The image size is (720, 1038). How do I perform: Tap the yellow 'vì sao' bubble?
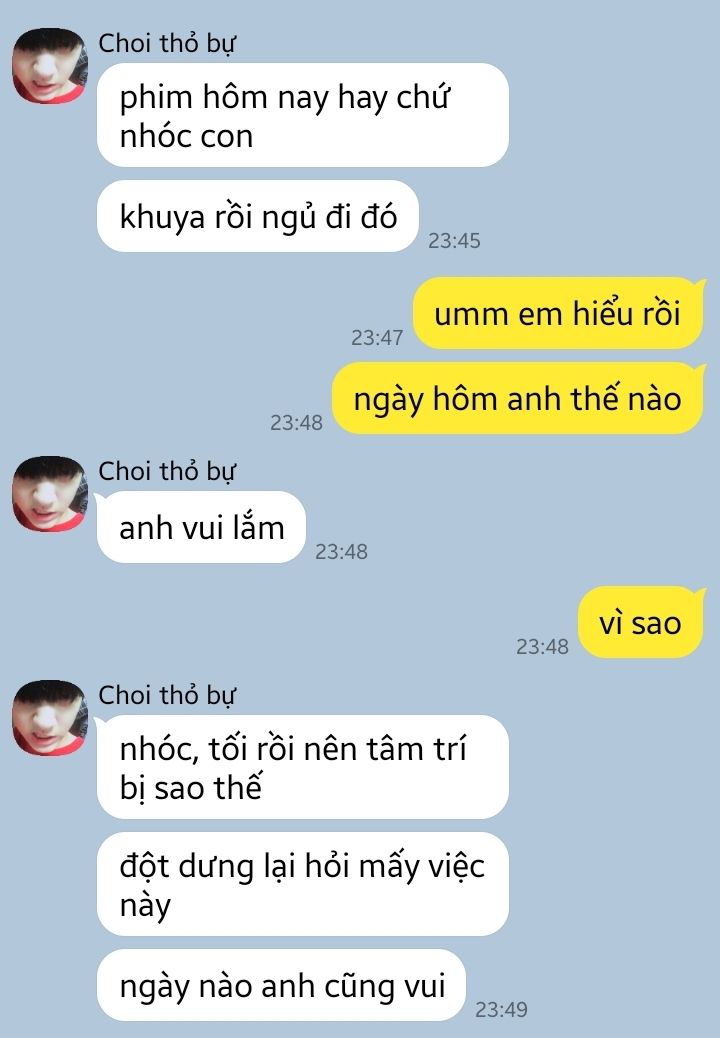pos(641,622)
